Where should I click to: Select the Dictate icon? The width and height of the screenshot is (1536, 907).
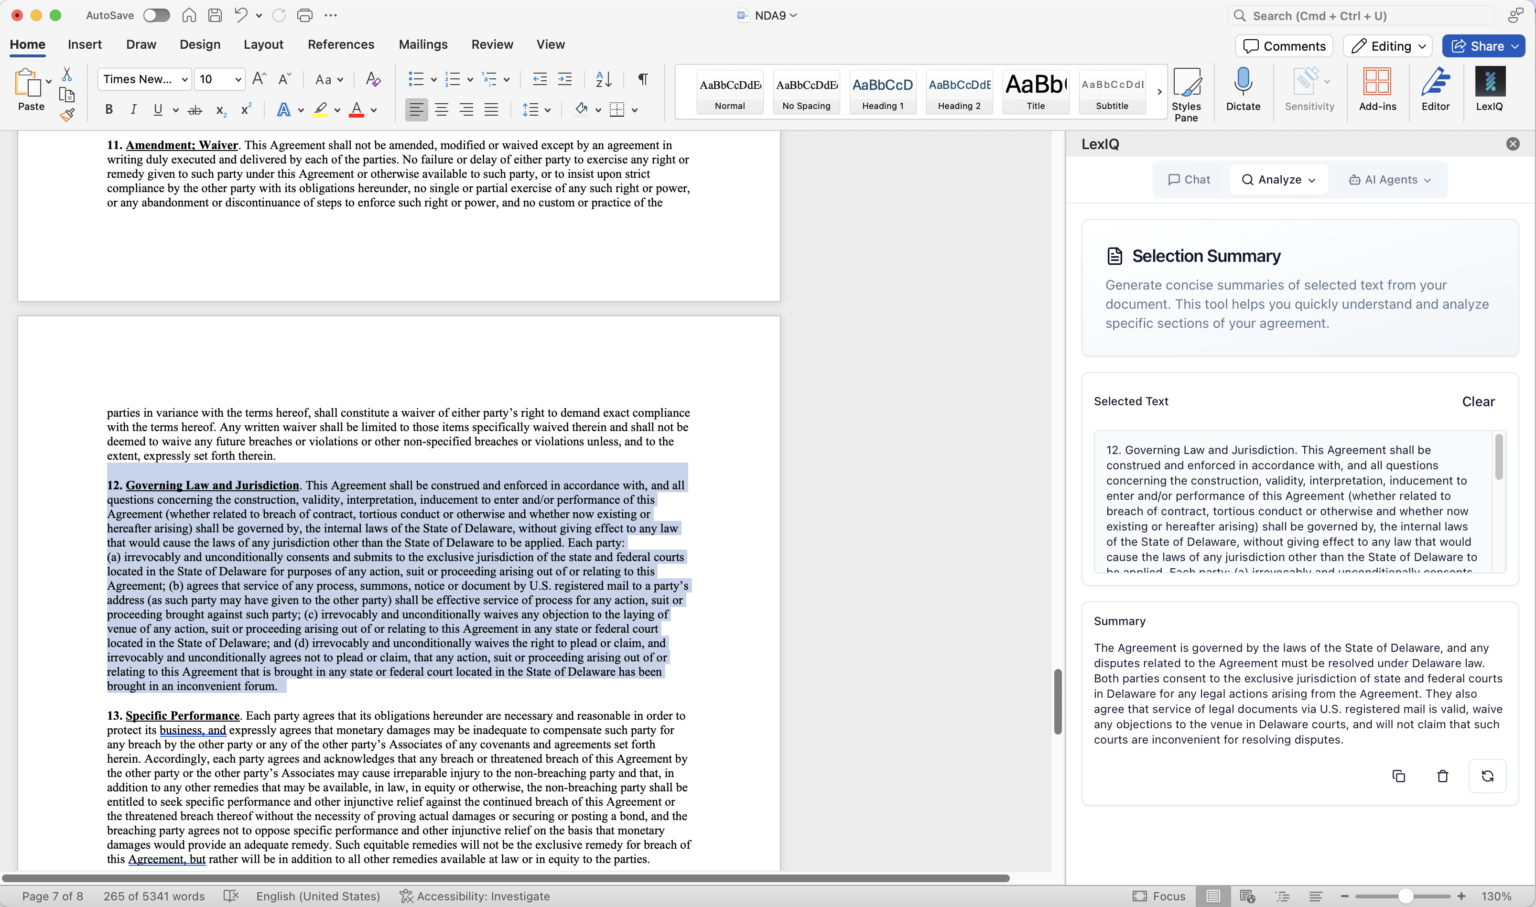tap(1243, 90)
